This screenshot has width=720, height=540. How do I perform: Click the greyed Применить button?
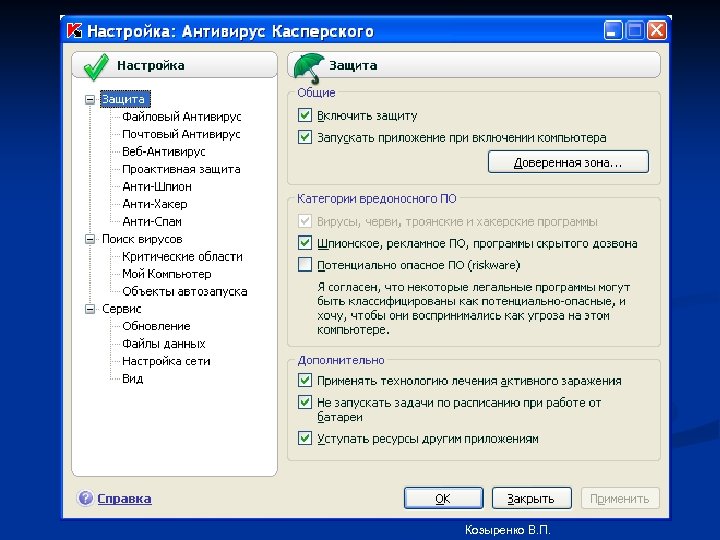pos(620,498)
